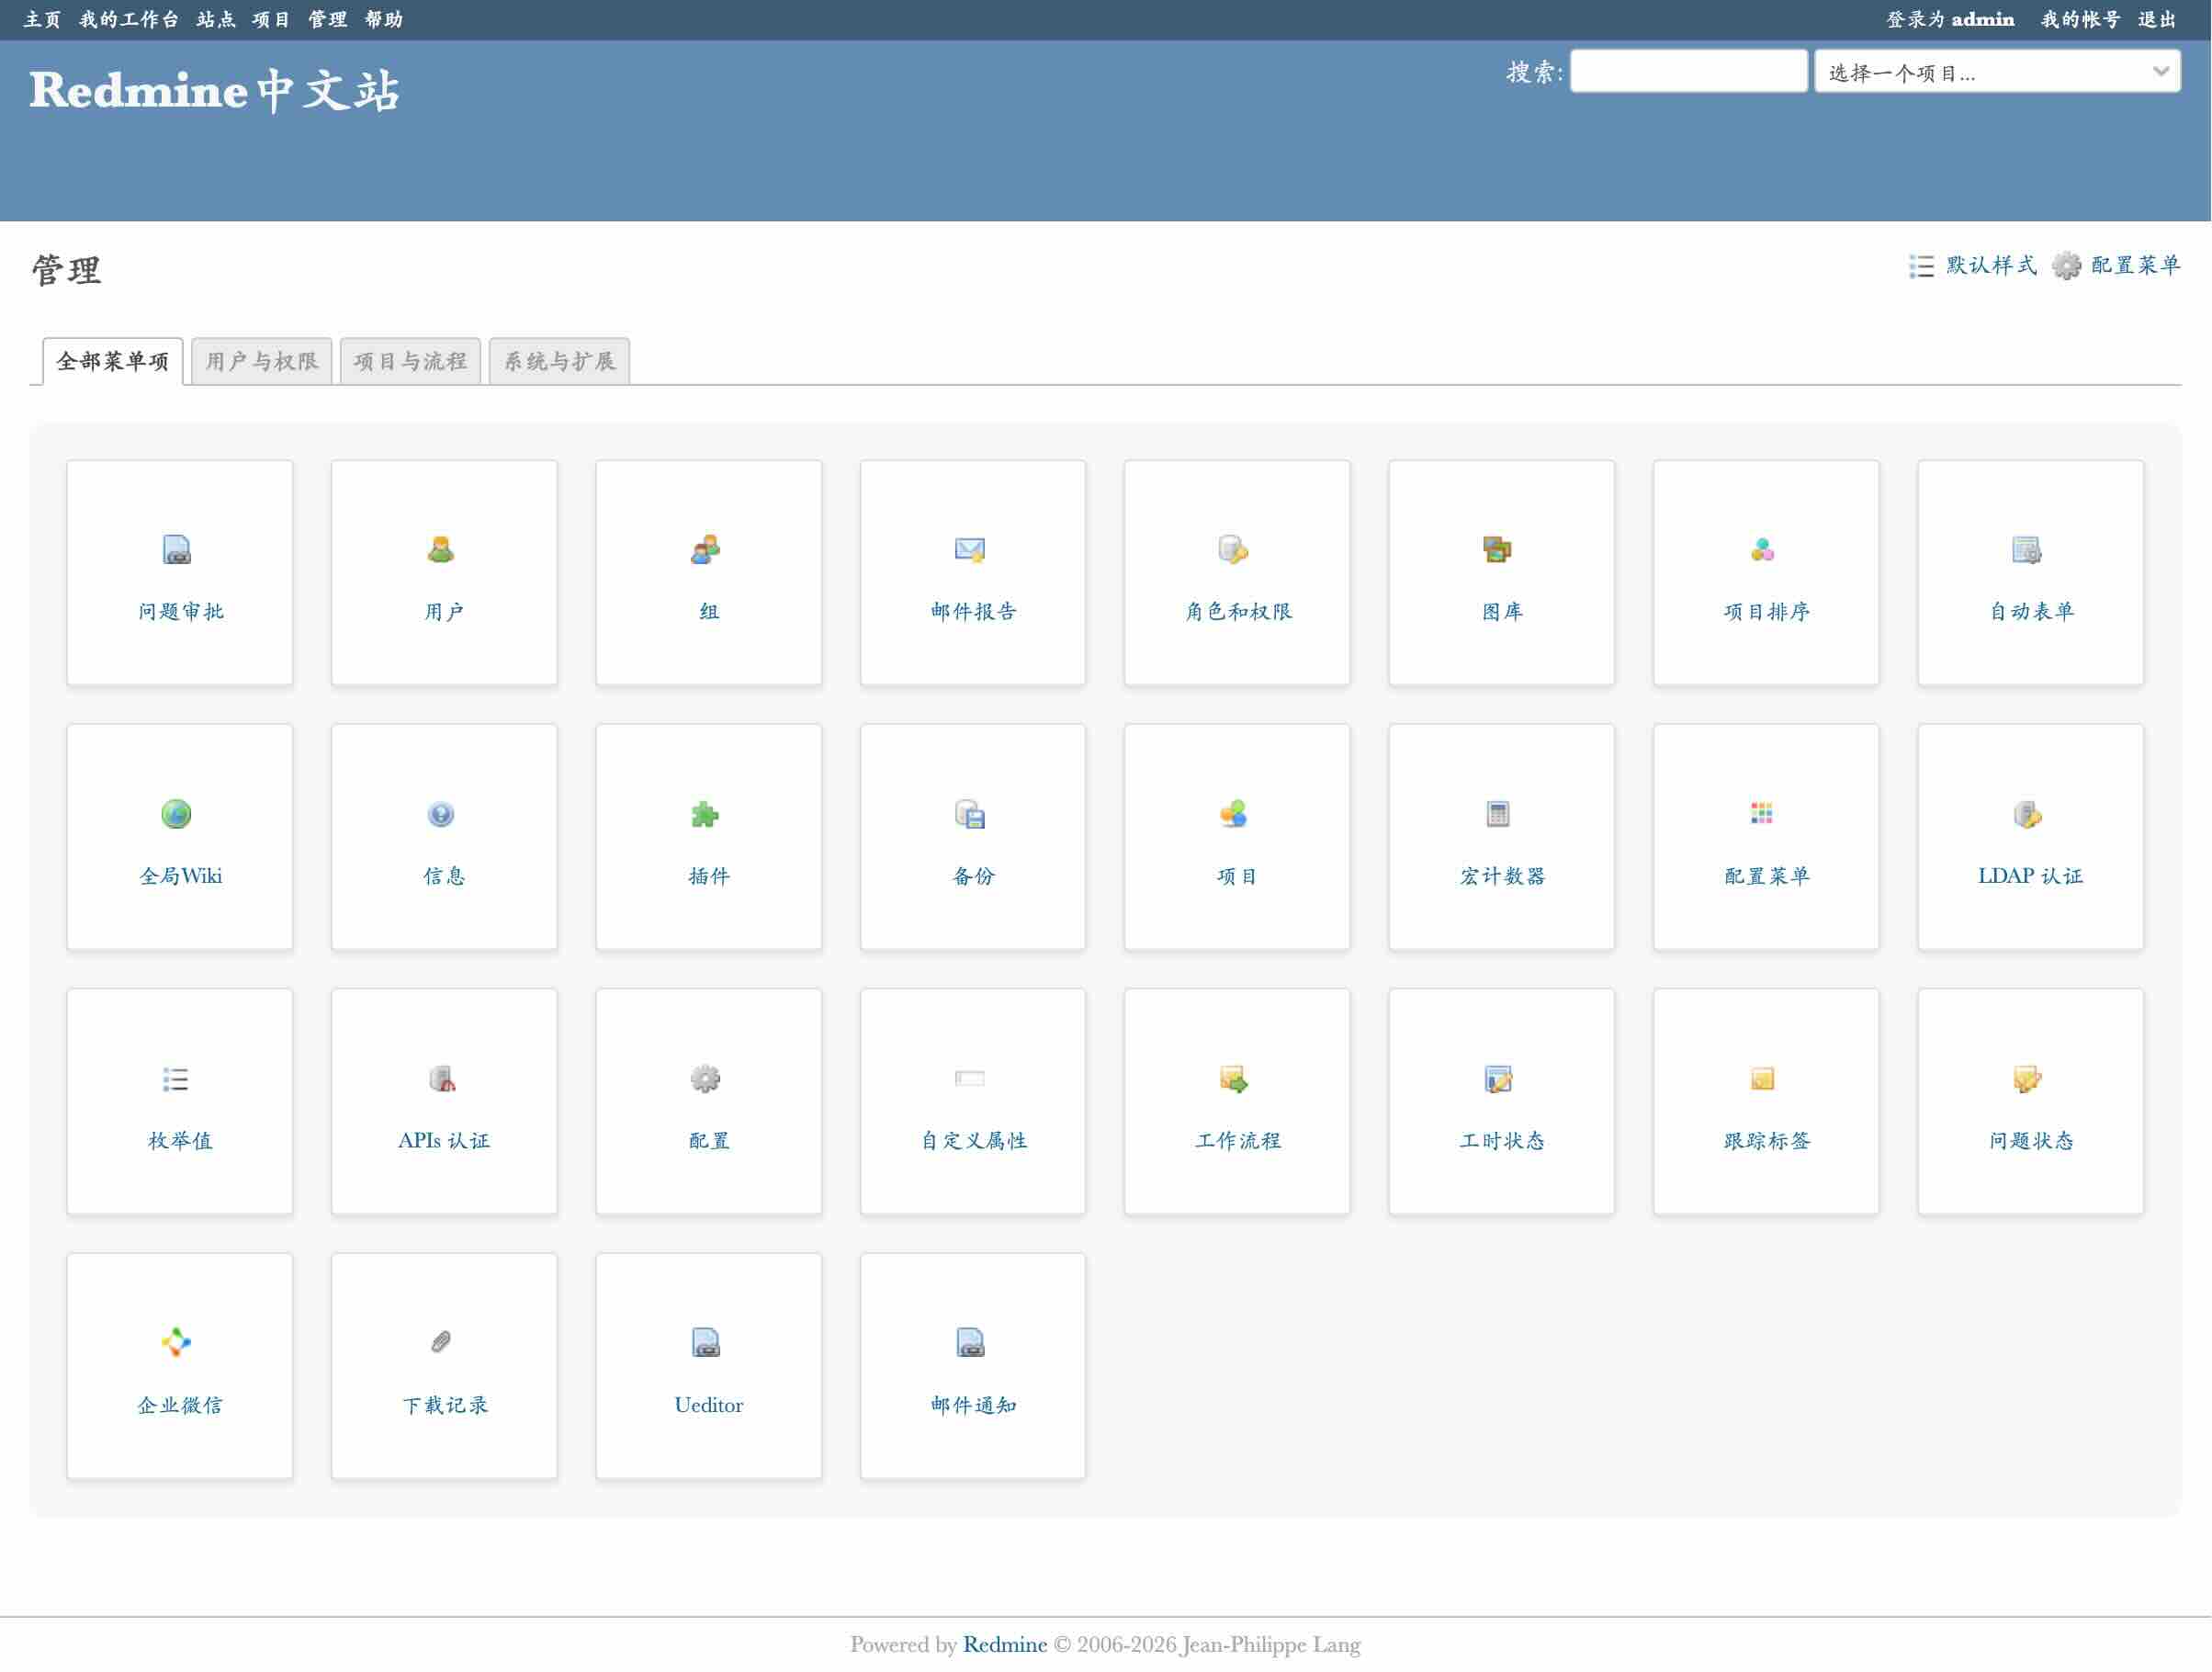Click the 信息 information icon
The width and height of the screenshot is (2212, 1672).
coord(441,815)
